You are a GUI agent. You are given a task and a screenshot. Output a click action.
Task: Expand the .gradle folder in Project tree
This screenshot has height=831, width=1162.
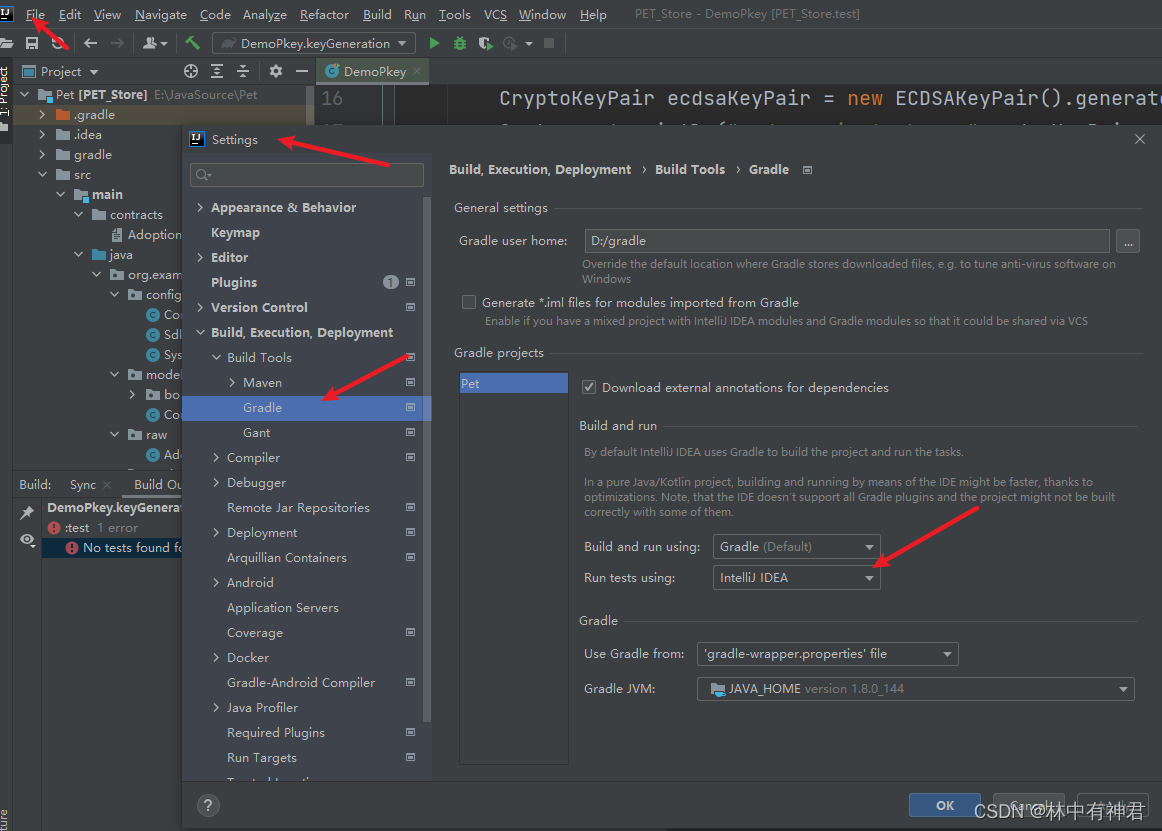click(42, 115)
